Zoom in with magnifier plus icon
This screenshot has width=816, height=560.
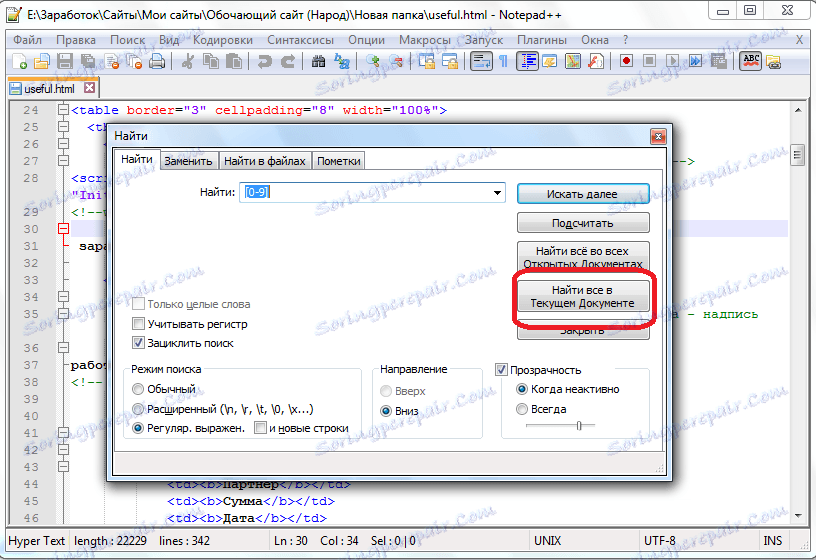coord(373,61)
